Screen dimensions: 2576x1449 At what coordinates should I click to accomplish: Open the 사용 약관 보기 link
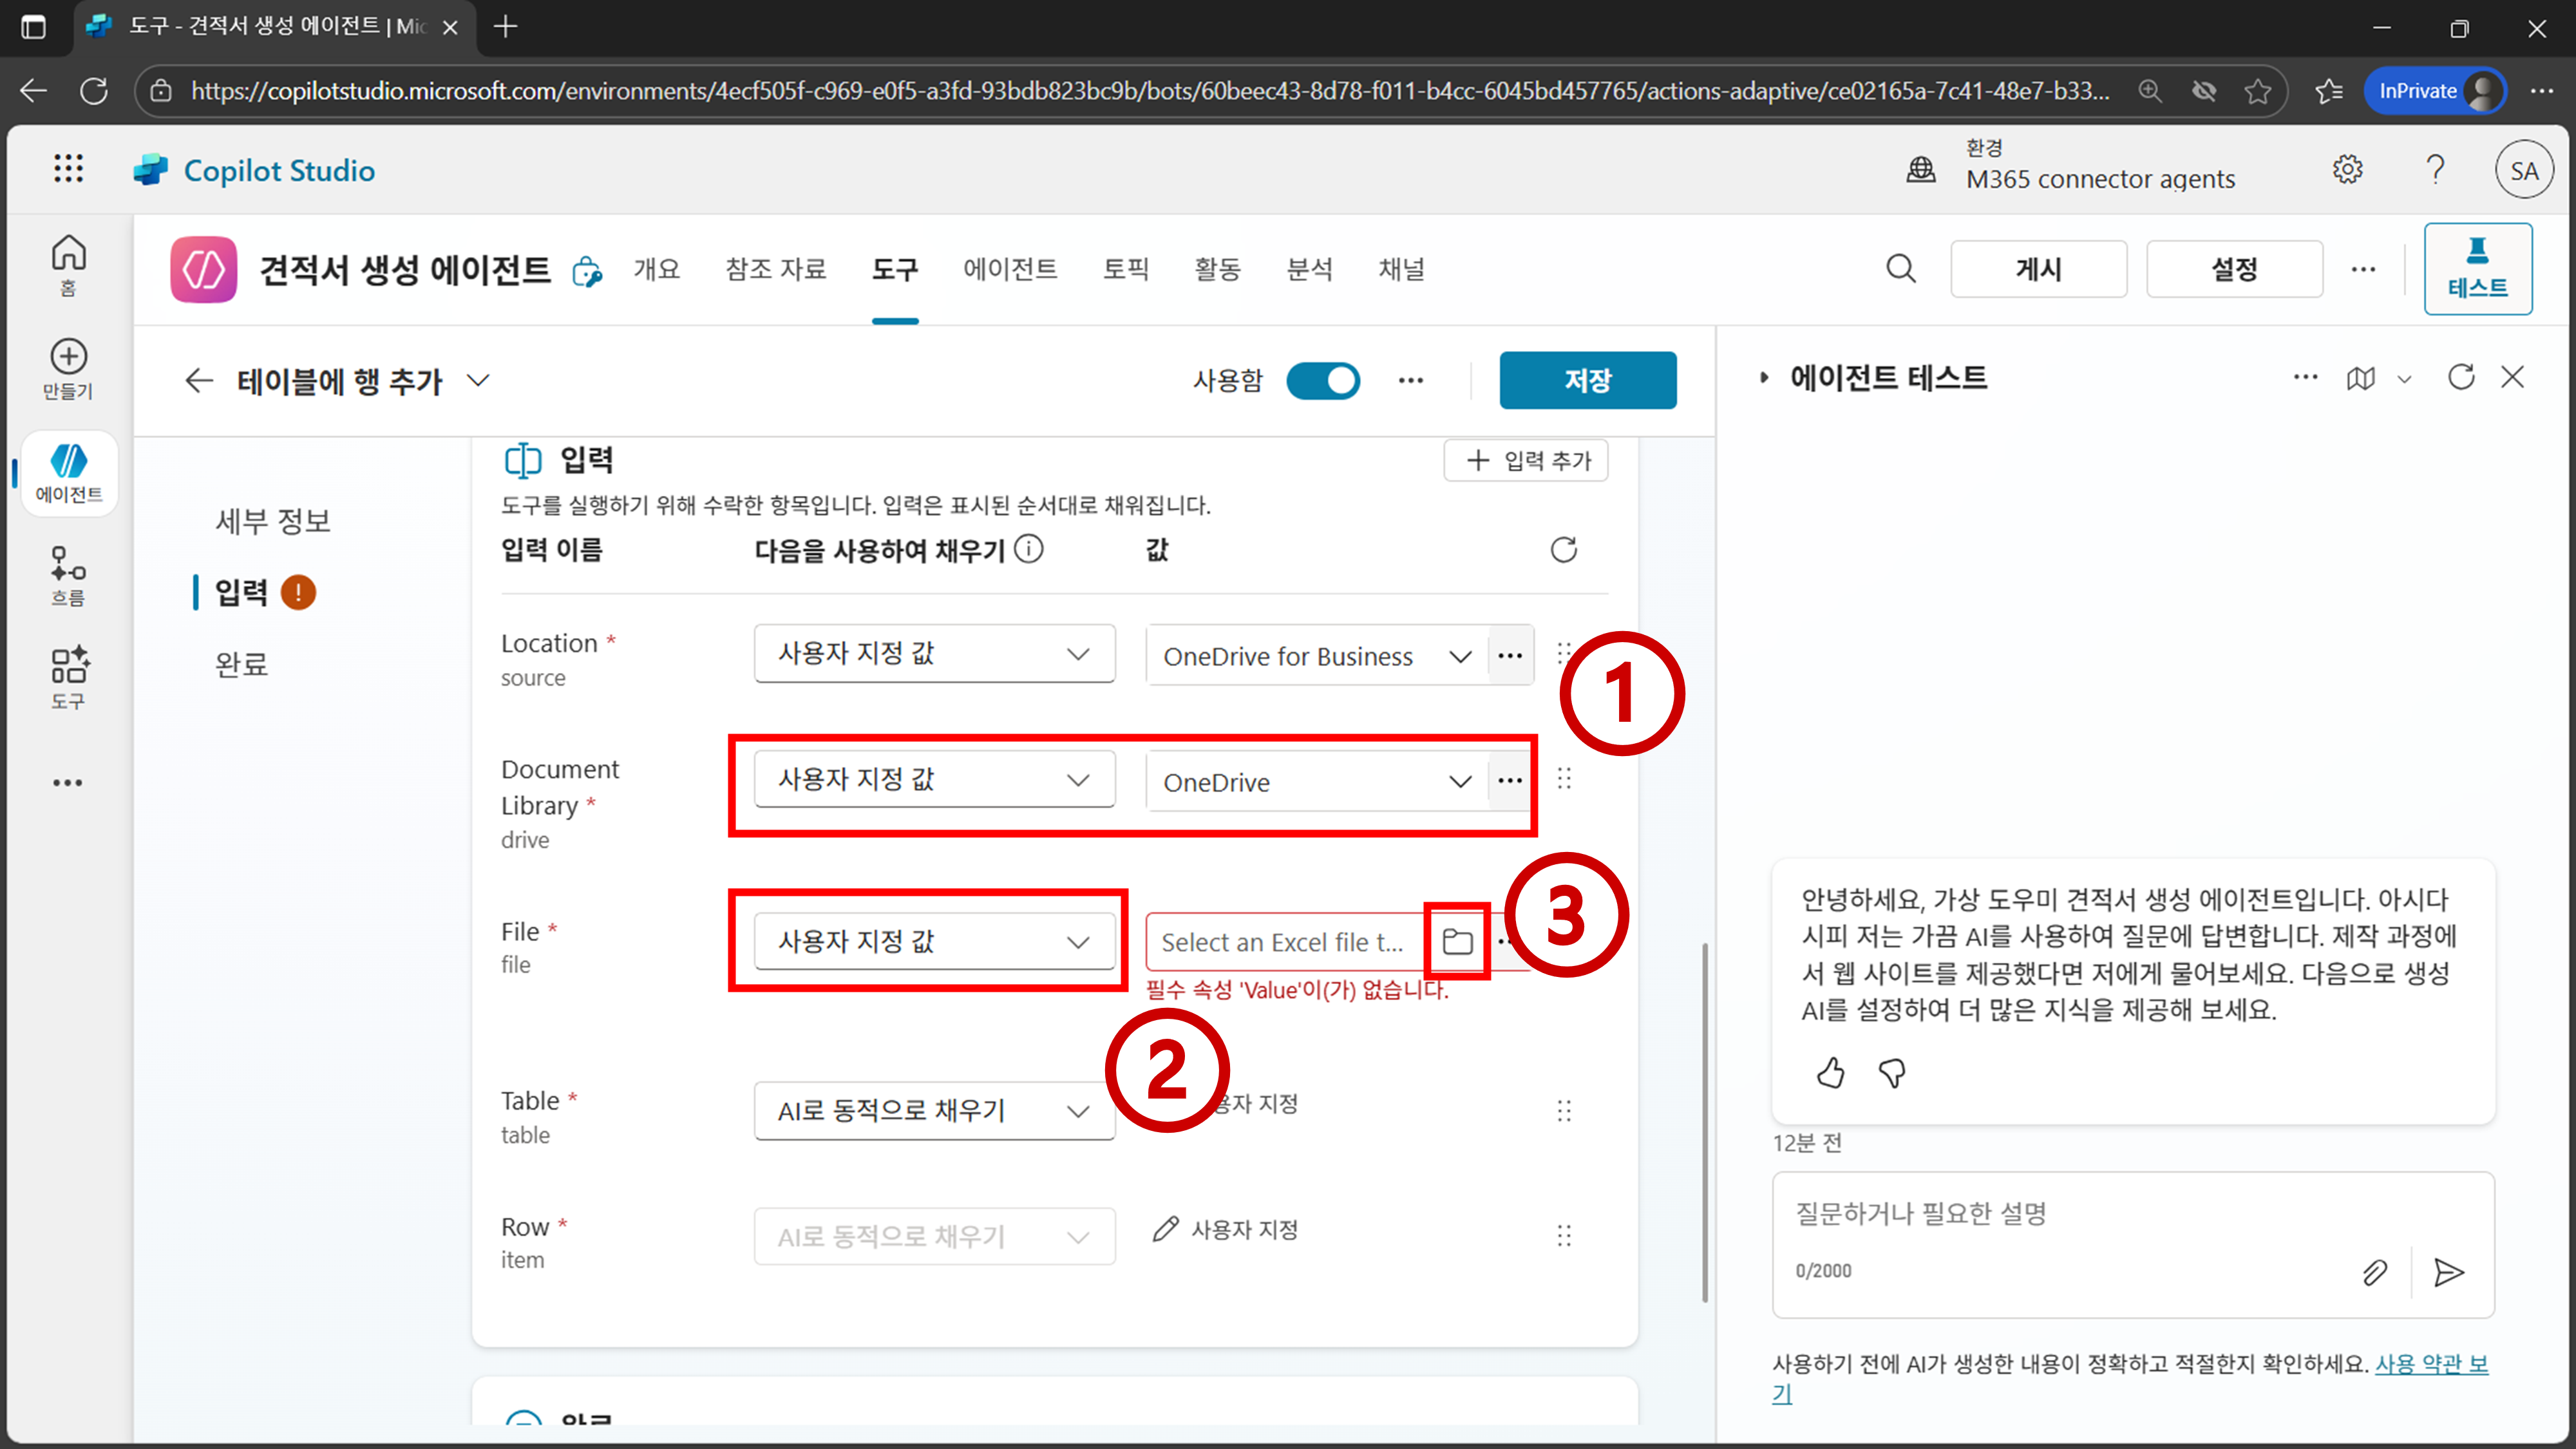(x=2430, y=1364)
